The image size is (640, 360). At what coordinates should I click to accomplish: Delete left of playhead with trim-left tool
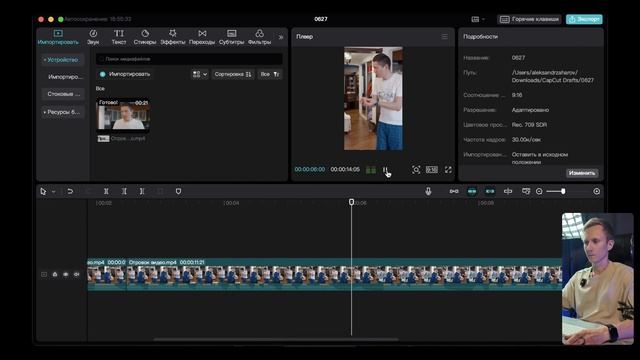click(124, 191)
